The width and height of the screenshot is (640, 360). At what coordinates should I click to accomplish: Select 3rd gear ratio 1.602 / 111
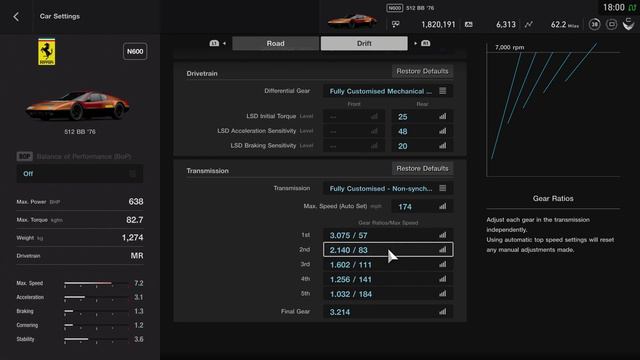pyautogui.click(x=388, y=264)
